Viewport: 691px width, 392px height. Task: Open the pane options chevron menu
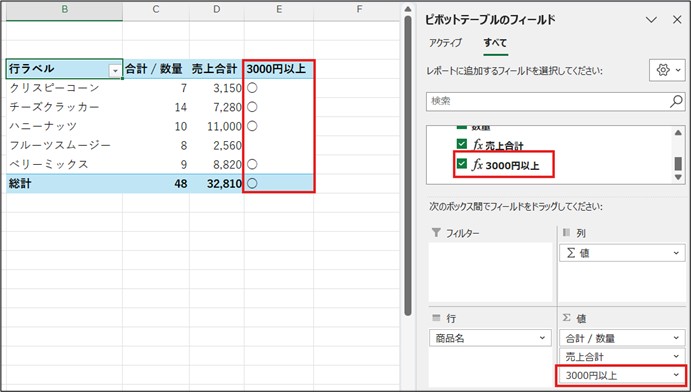click(x=651, y=20)
